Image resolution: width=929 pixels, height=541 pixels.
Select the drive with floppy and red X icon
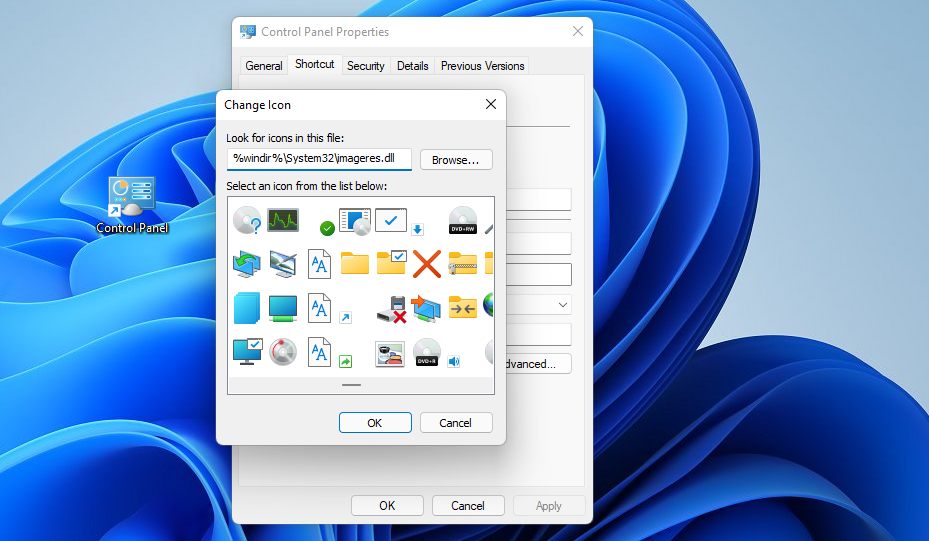point(391,309)
